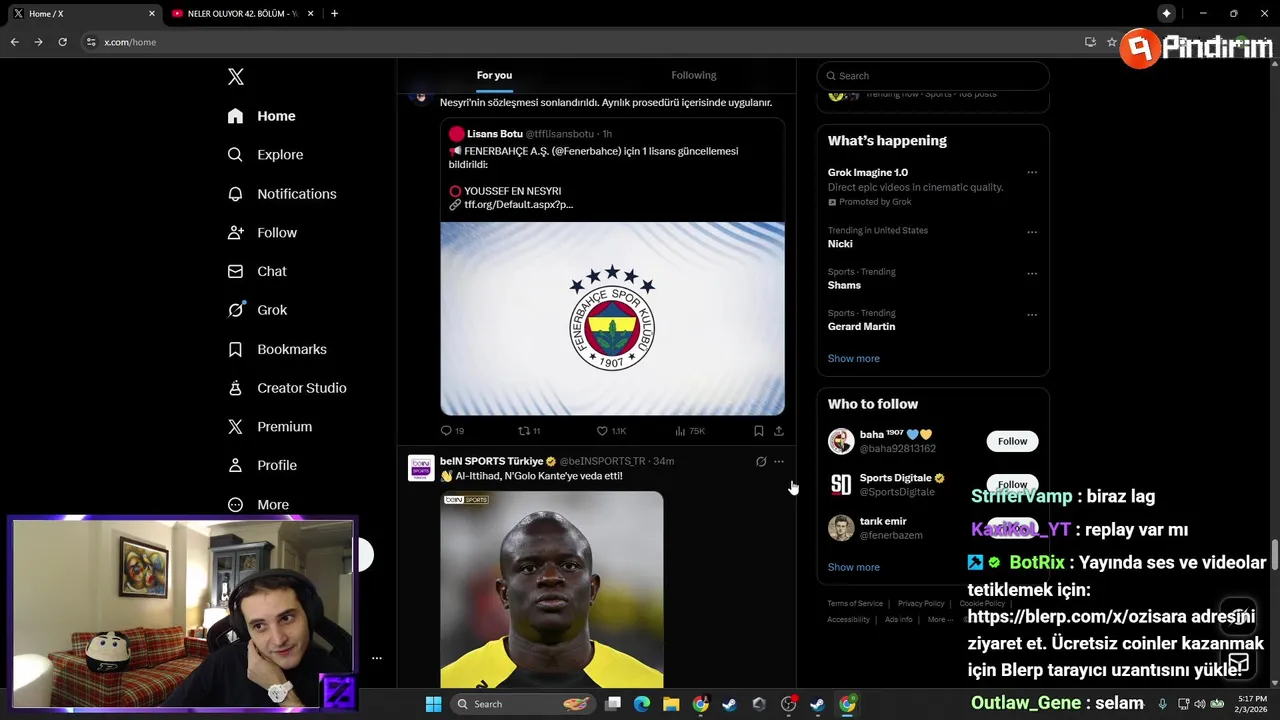Open Home from the sidebar

coord(261,116)
